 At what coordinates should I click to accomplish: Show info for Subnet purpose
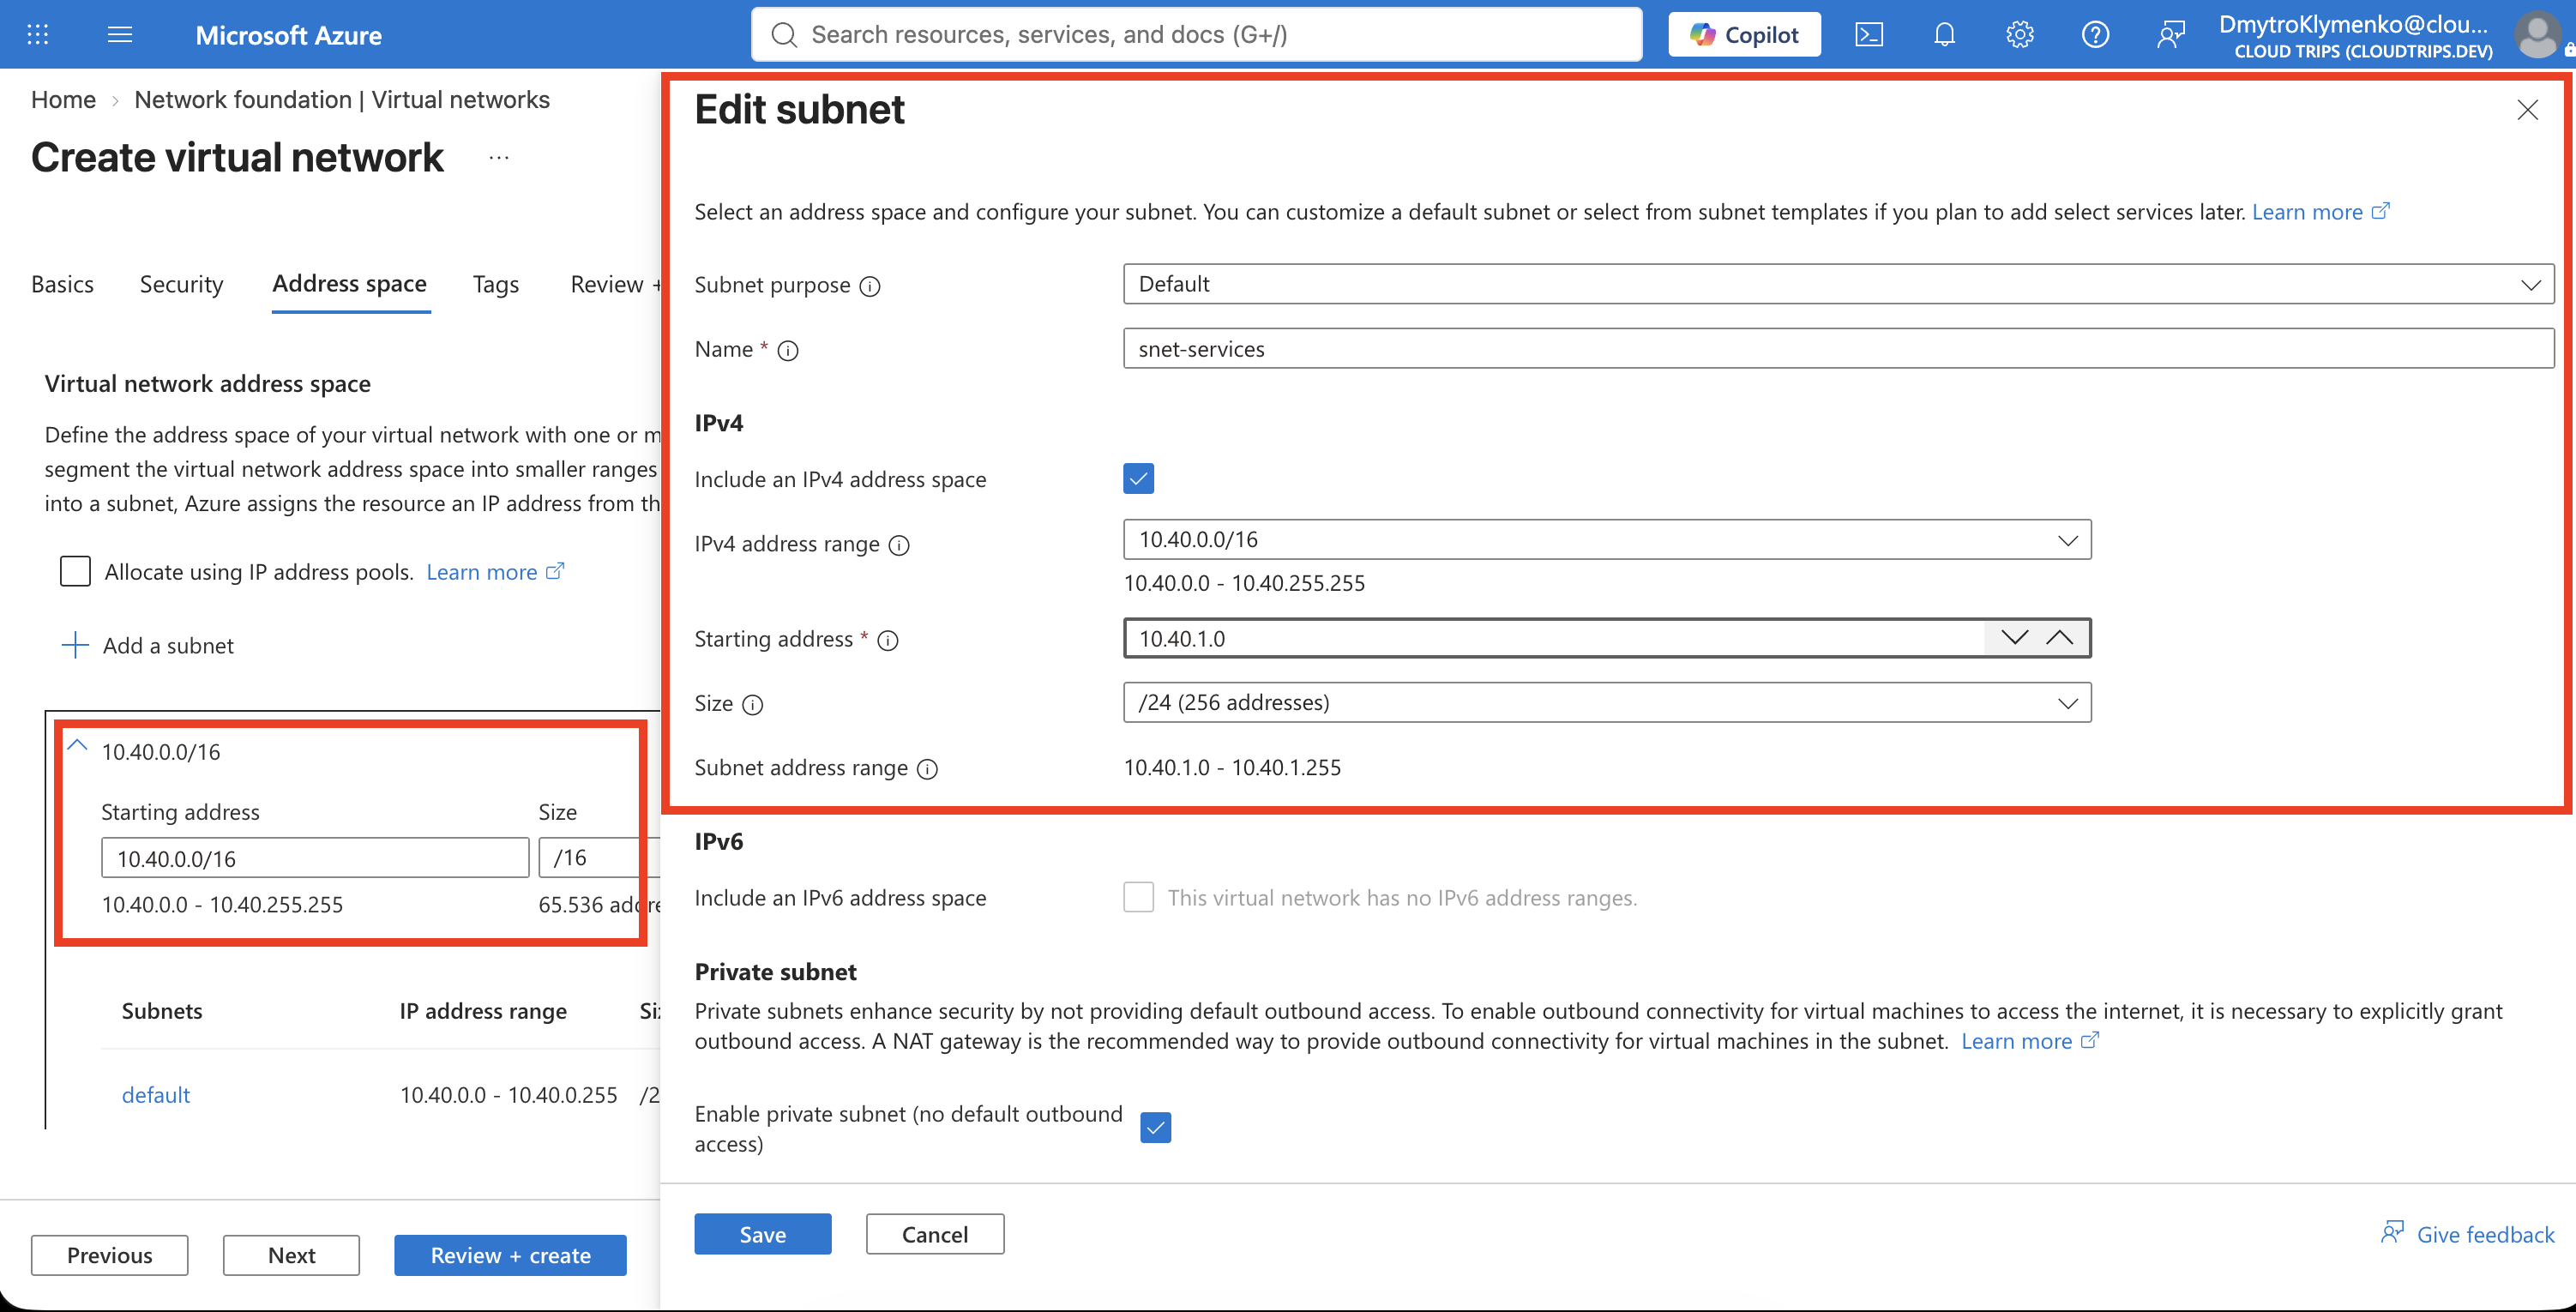(870, 286)
